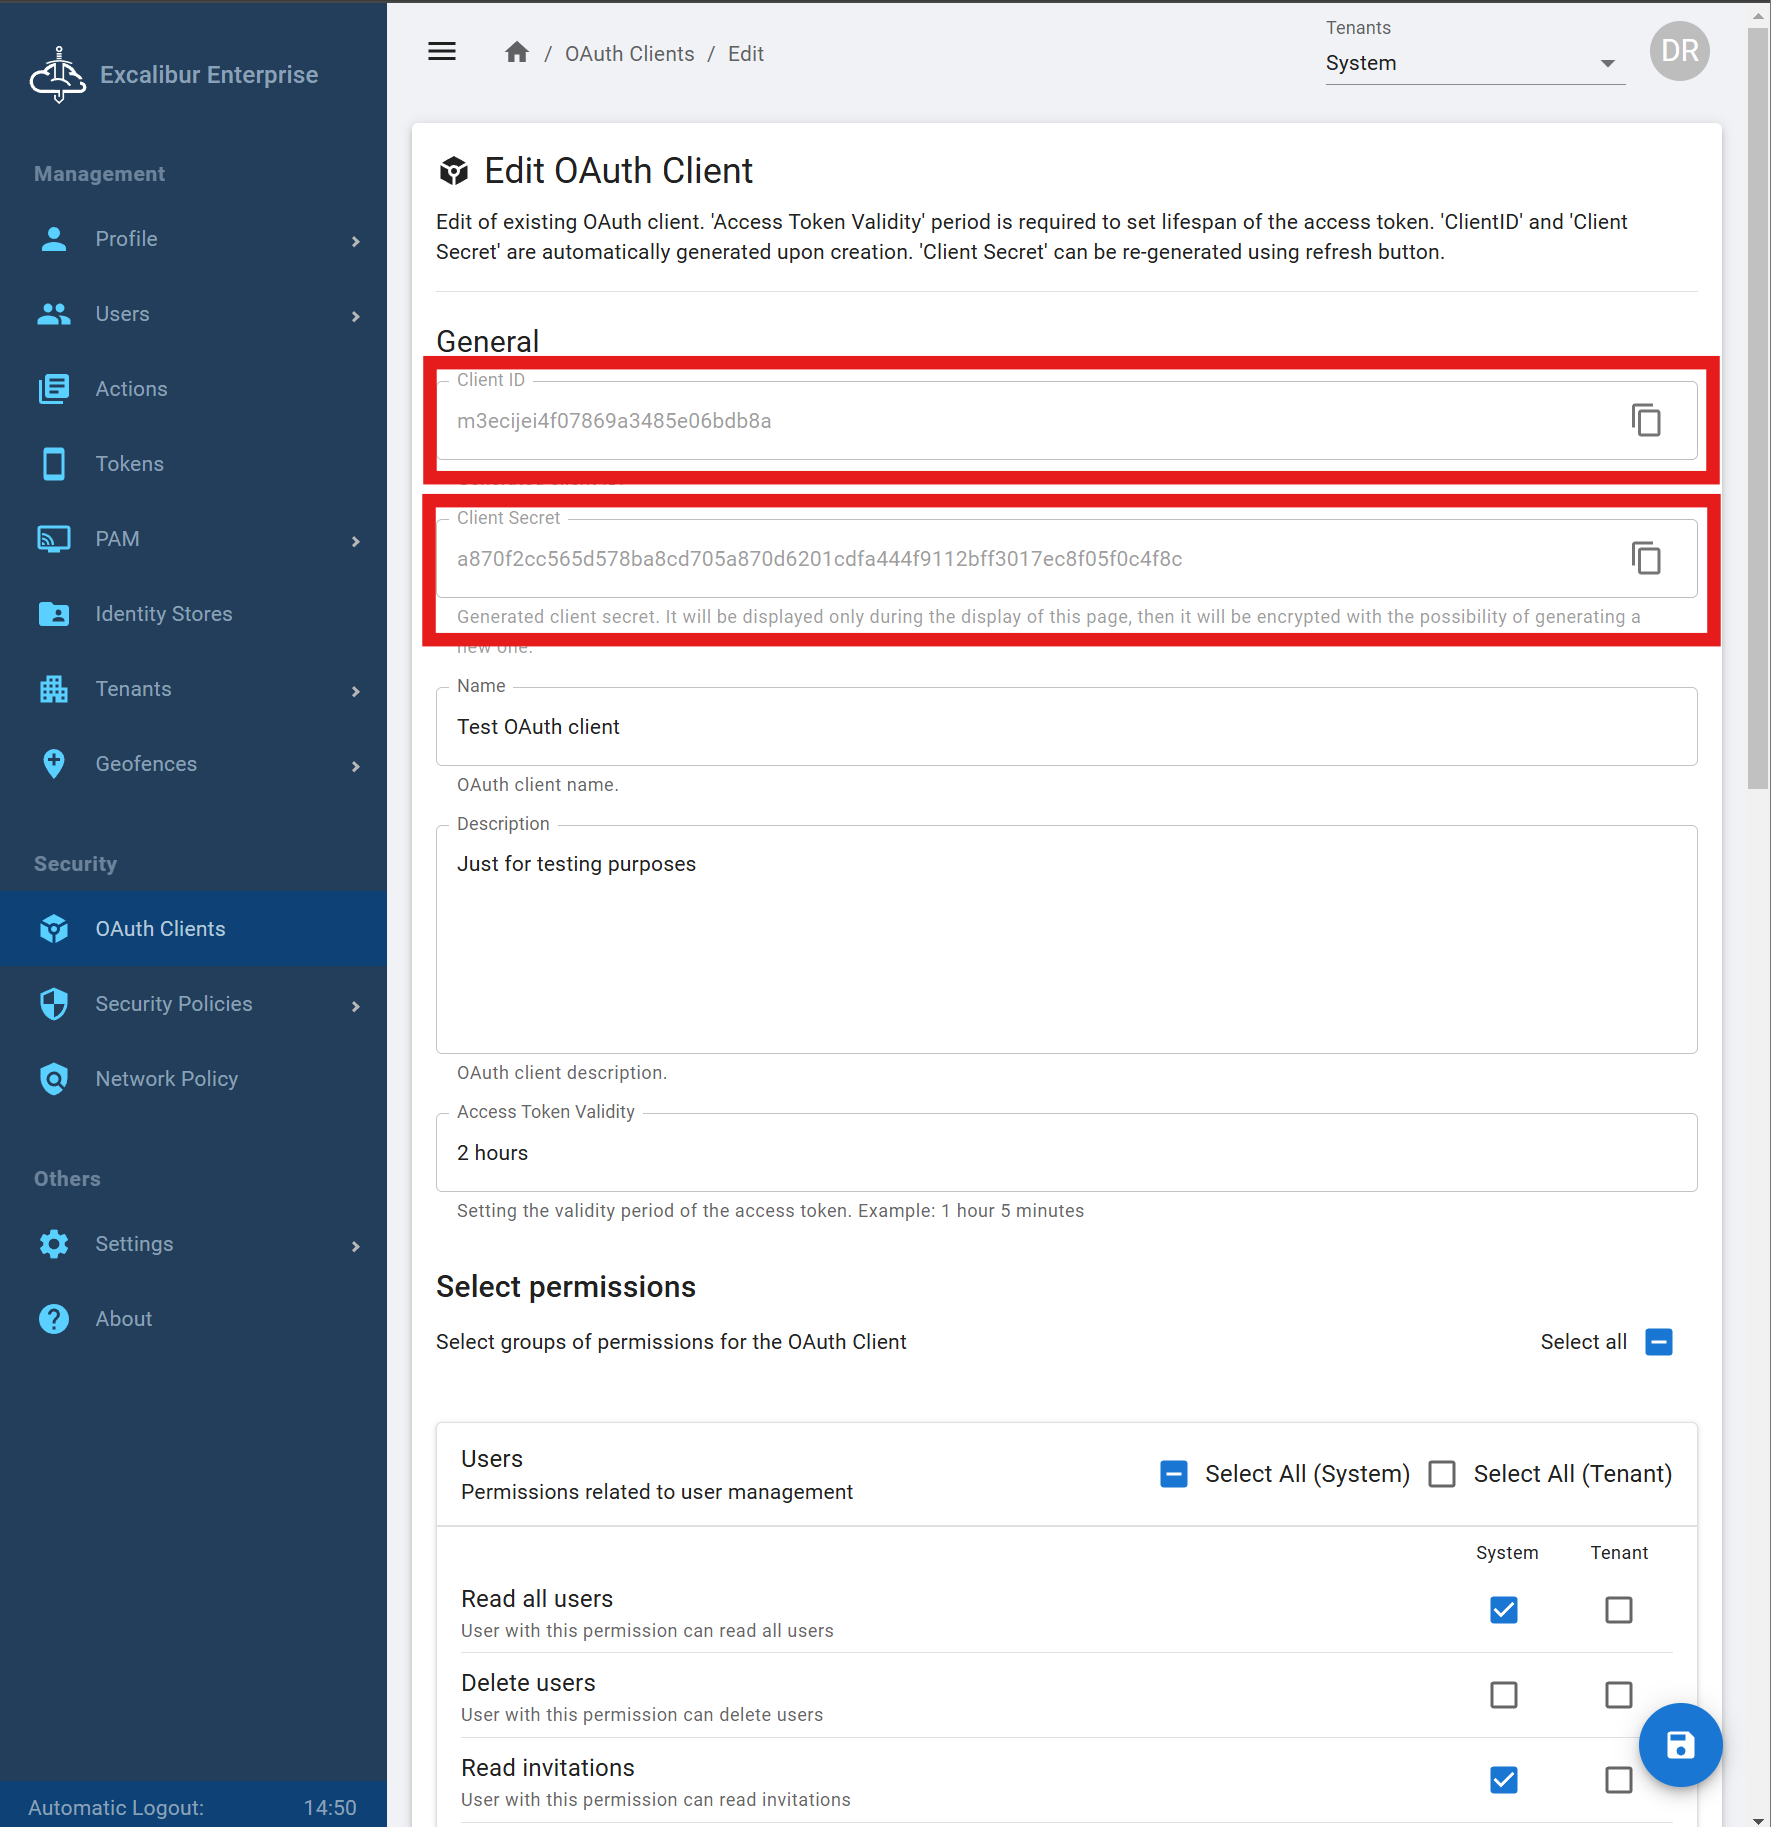Open Identity Stores from sidebar
The width and height of the screenshot is (1771, 1827).
click(163, 614)
